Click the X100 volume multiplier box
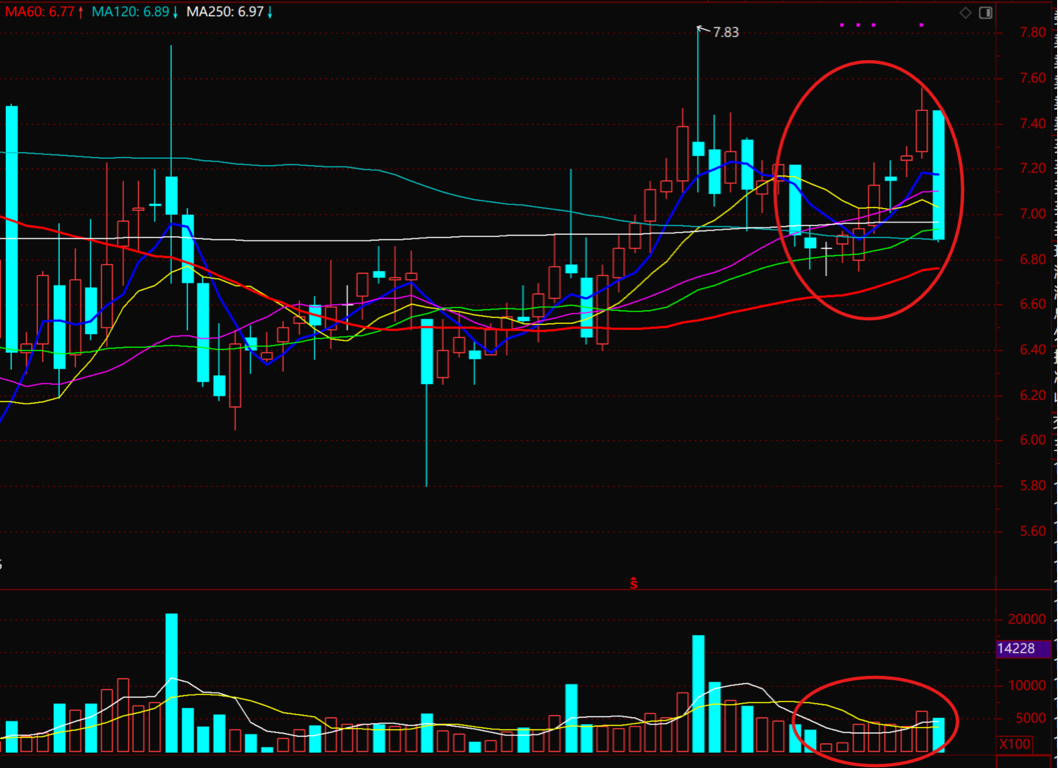The height and width of the screenshot is (768, 1058). pyautogui.click(x=1015, y=744)
